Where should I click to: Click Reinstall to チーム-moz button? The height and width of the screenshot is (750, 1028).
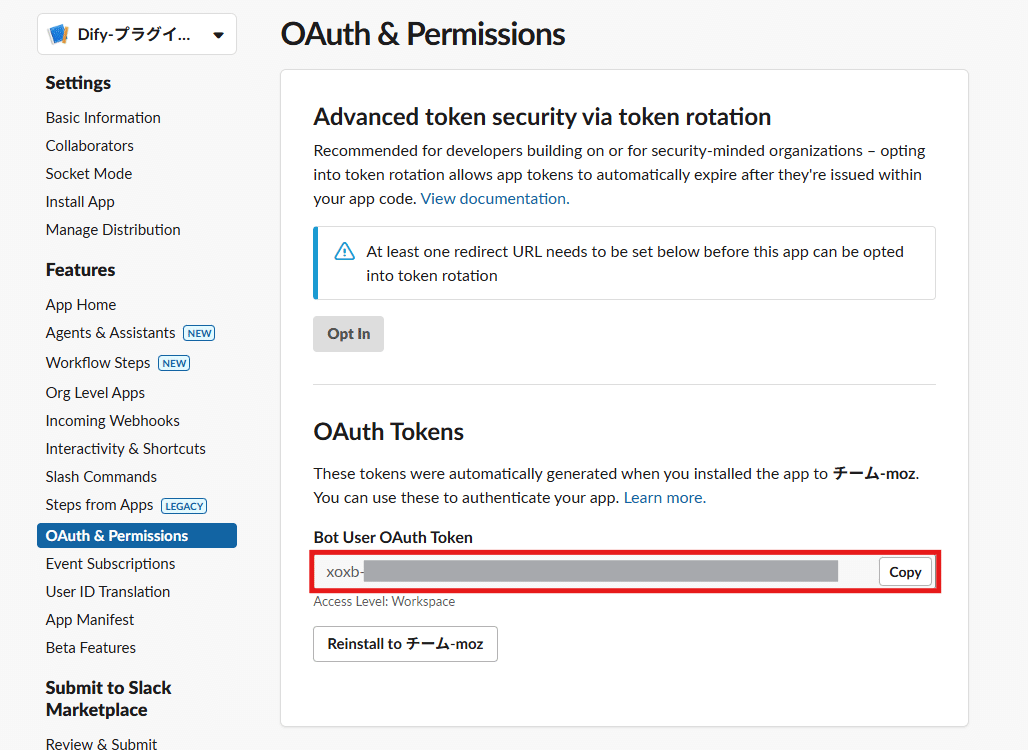[x=405, y=644]
